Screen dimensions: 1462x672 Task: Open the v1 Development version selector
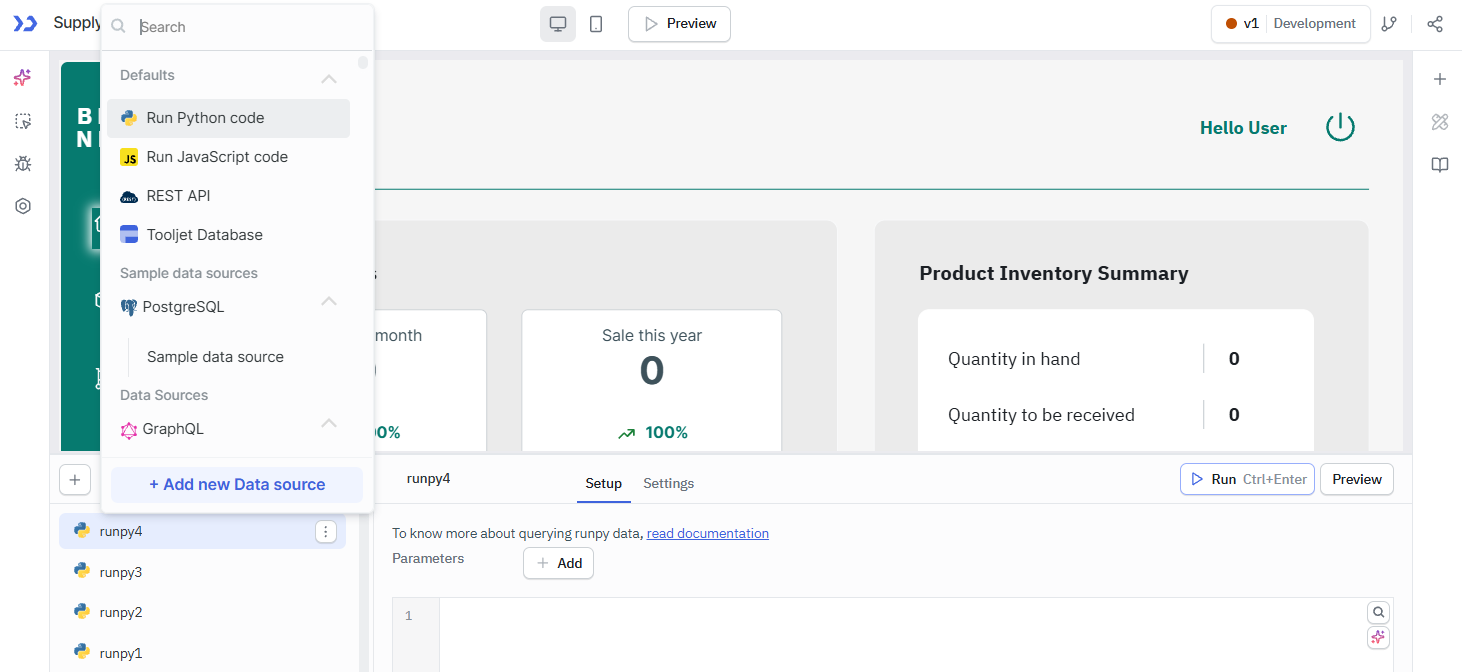[1290, 24]
